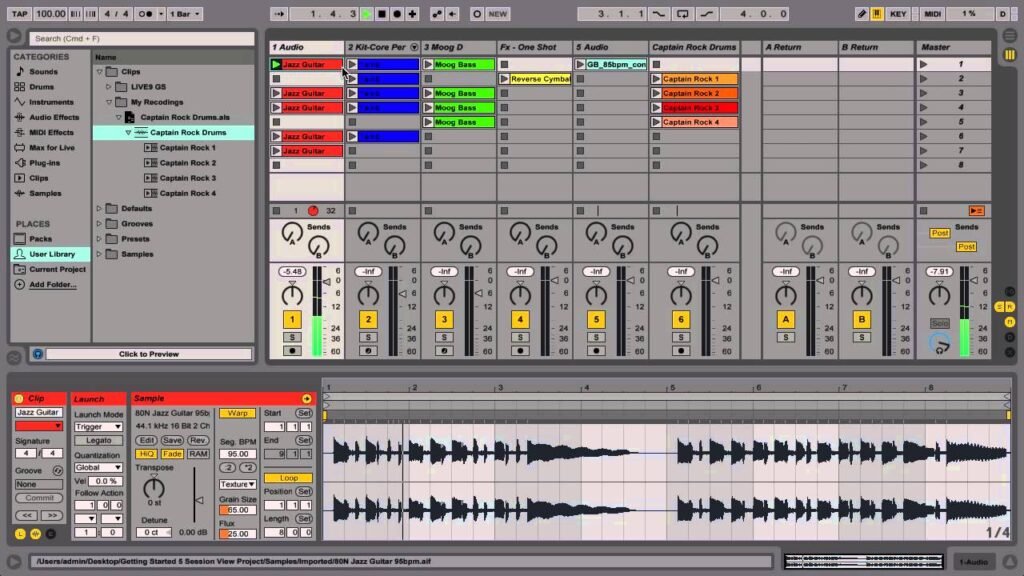Launch the Moog Bass clip in scene 1
This screenshot has height=576, width=1024.
coord(428,64)
